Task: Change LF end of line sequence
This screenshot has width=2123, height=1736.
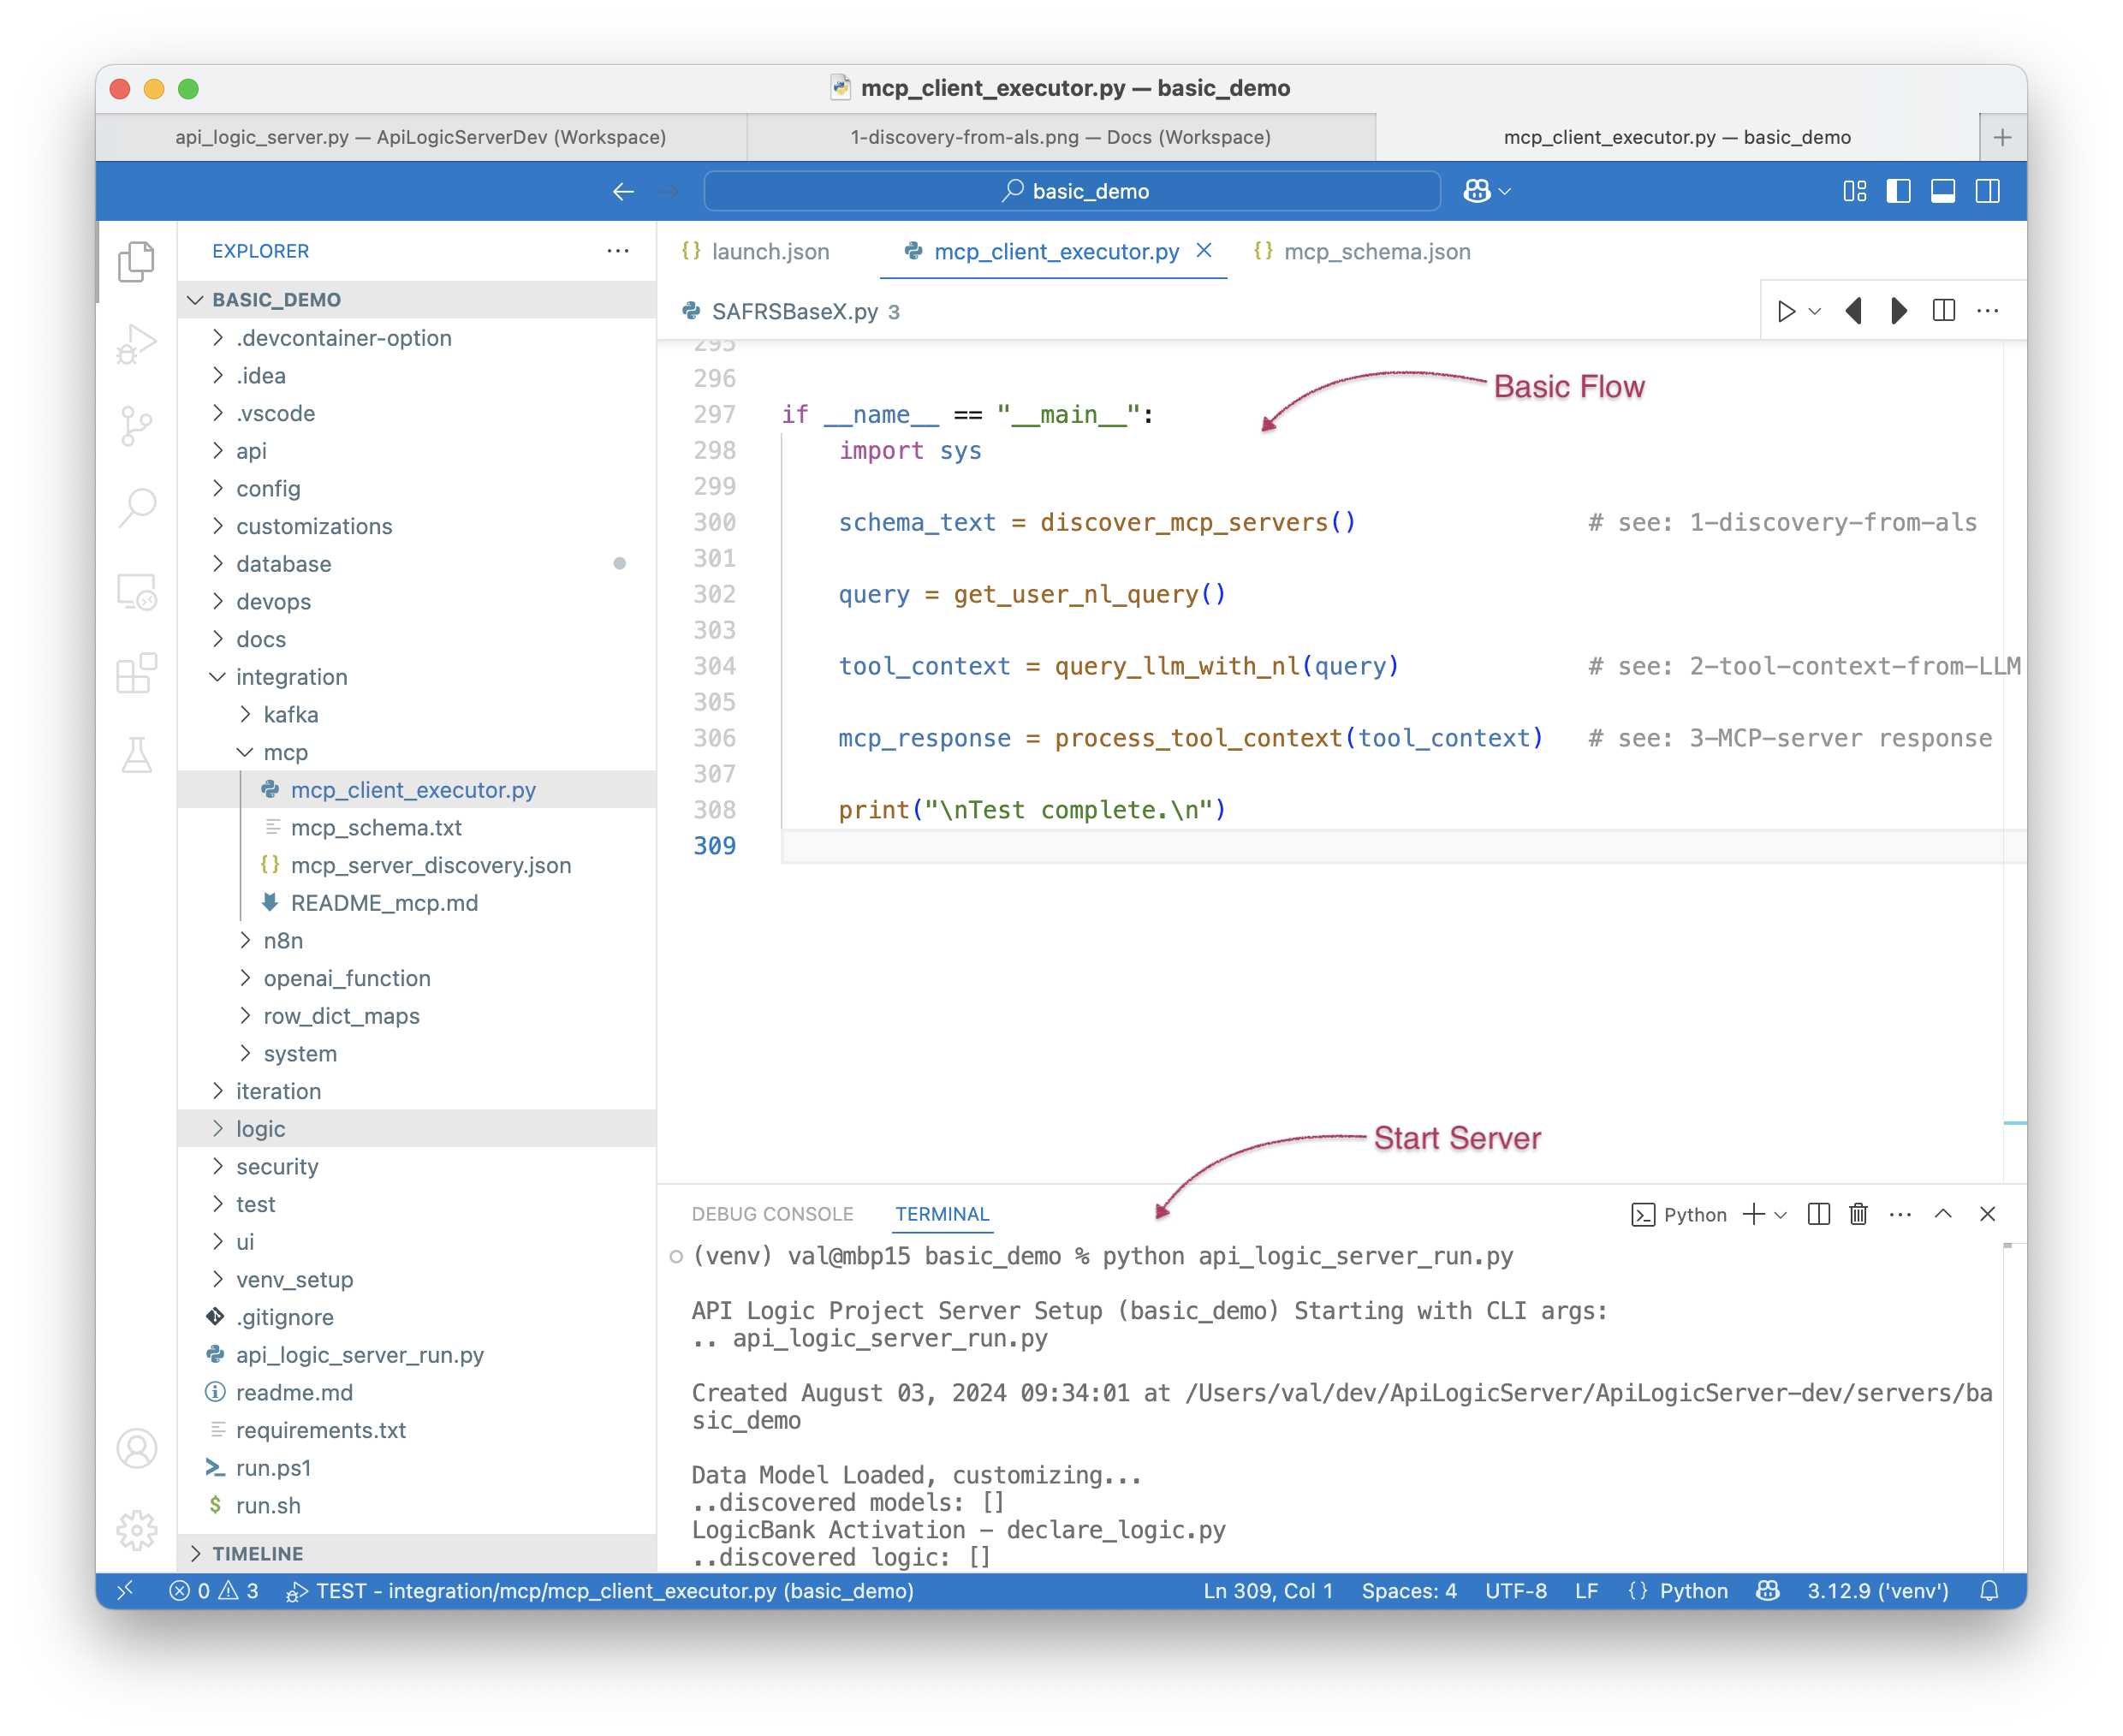Action: (1586, 1591)
